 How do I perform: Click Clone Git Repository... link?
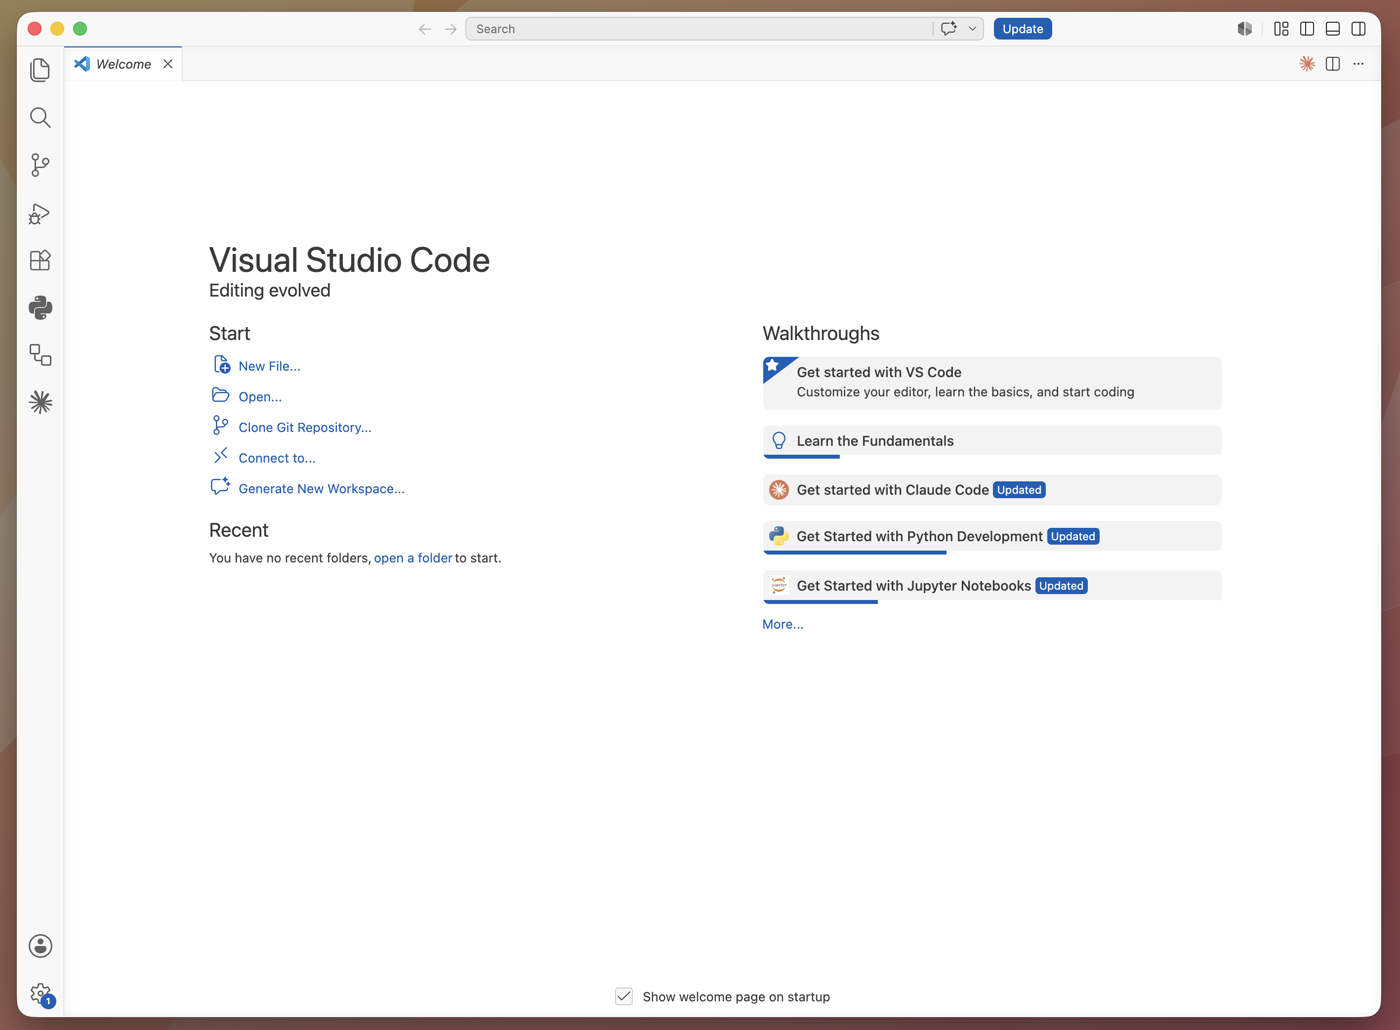click(305, 427)
